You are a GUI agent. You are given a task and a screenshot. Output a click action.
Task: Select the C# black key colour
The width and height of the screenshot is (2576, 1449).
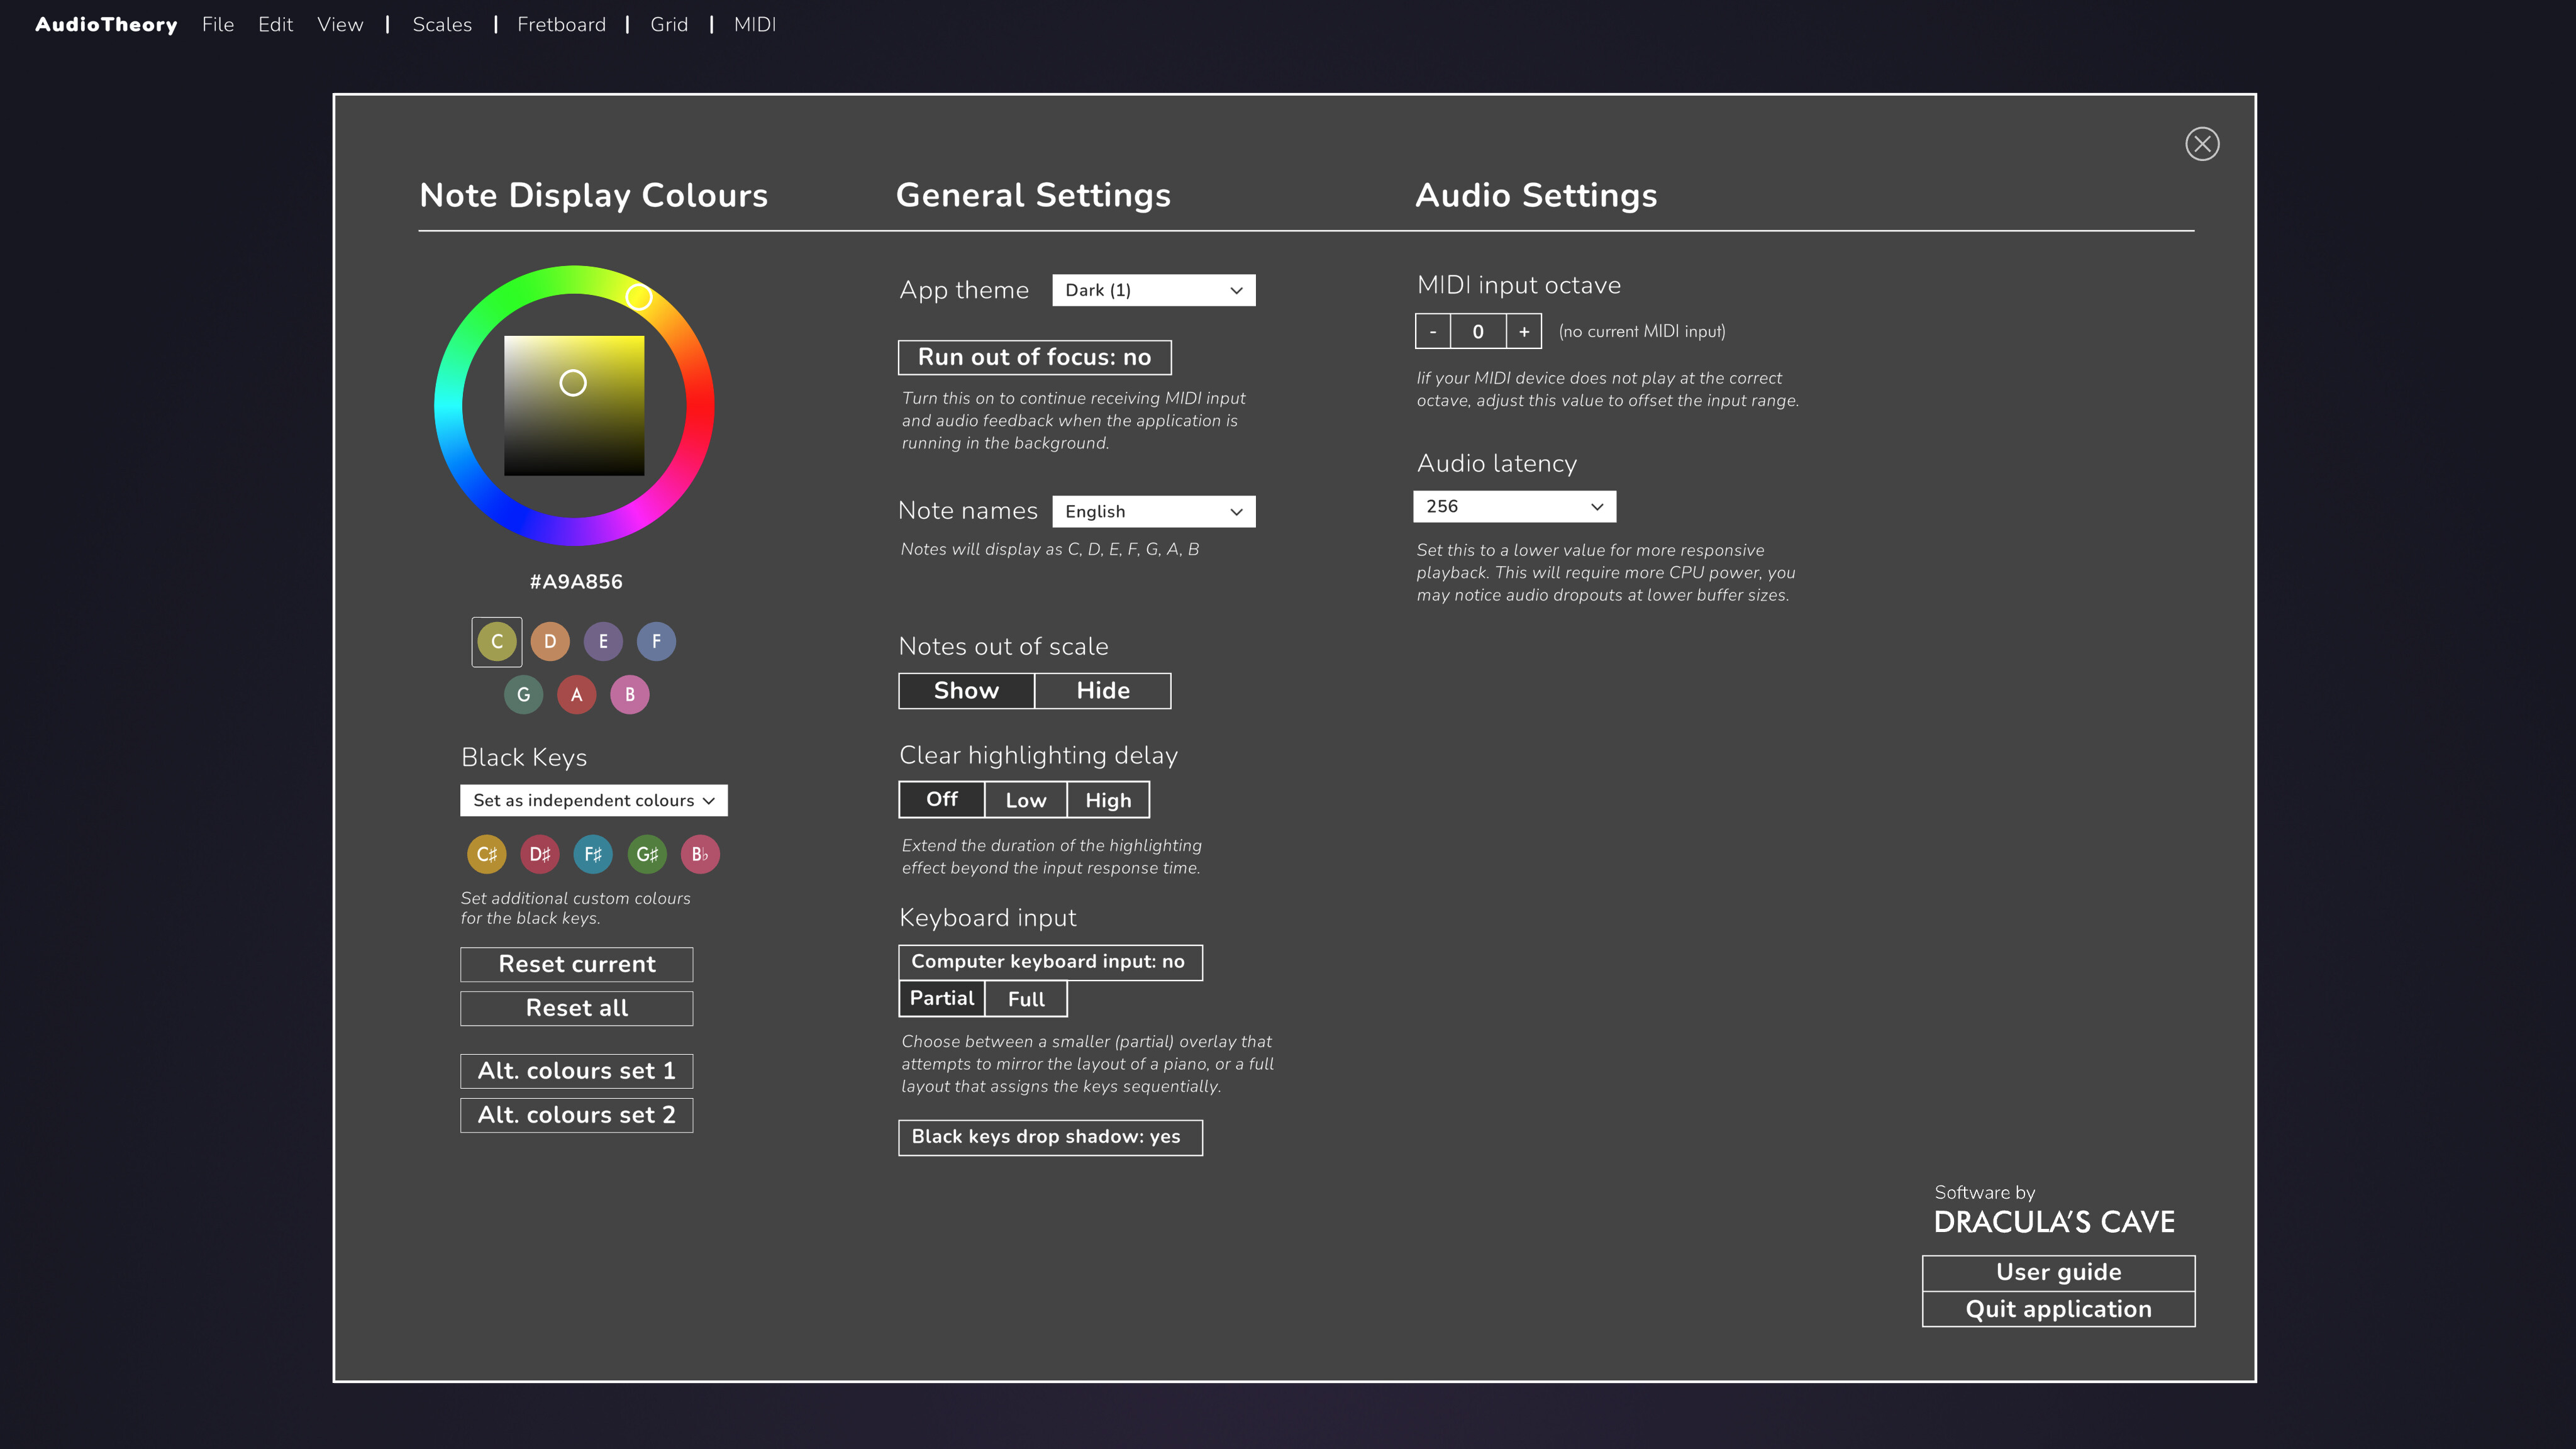pos(486,853)
